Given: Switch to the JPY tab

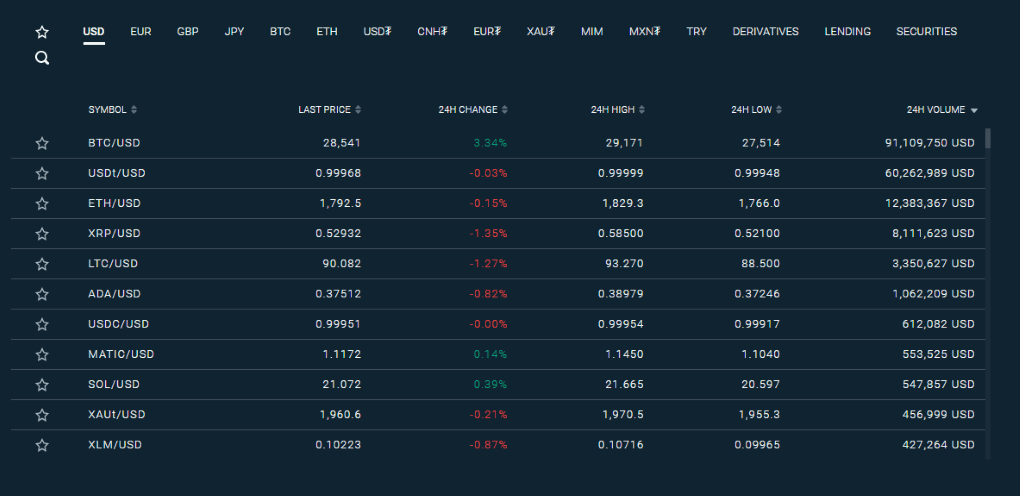Looking at the screenshot, I should (234, 31).
